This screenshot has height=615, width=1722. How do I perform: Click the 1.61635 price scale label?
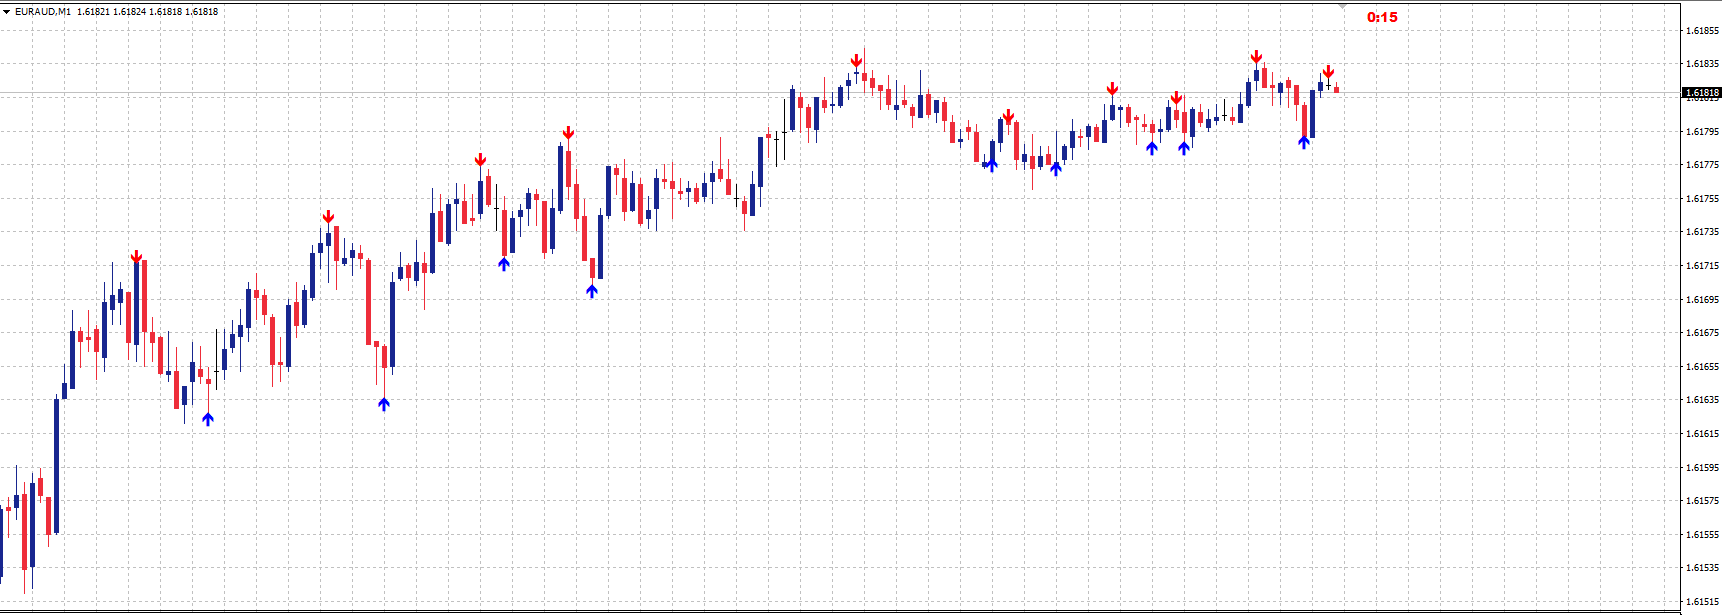(1702, 400)
